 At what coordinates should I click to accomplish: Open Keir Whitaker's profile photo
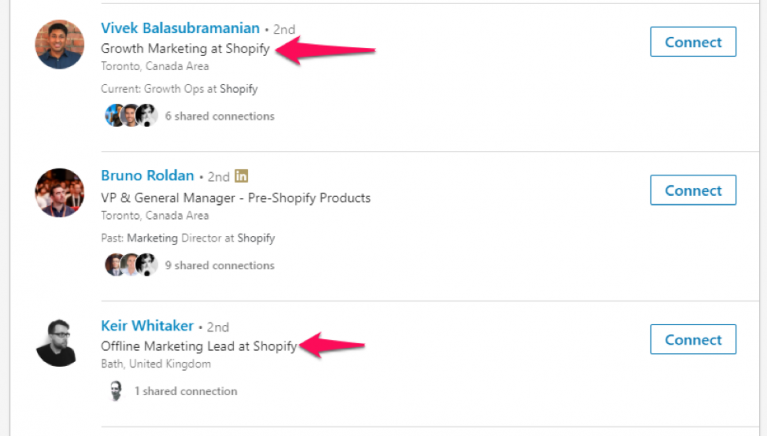coord(57,343)
